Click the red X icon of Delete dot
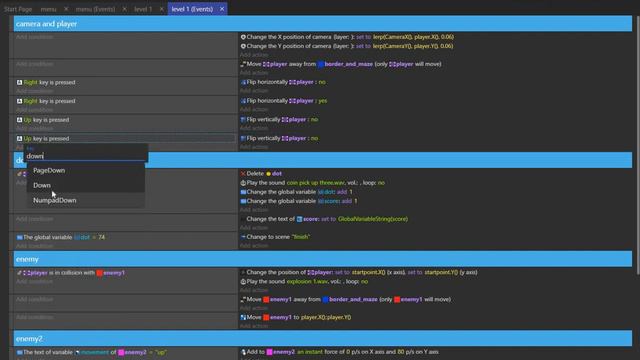Image resolution: width=640 pixels, height=360 pixels. click(243, 173)
